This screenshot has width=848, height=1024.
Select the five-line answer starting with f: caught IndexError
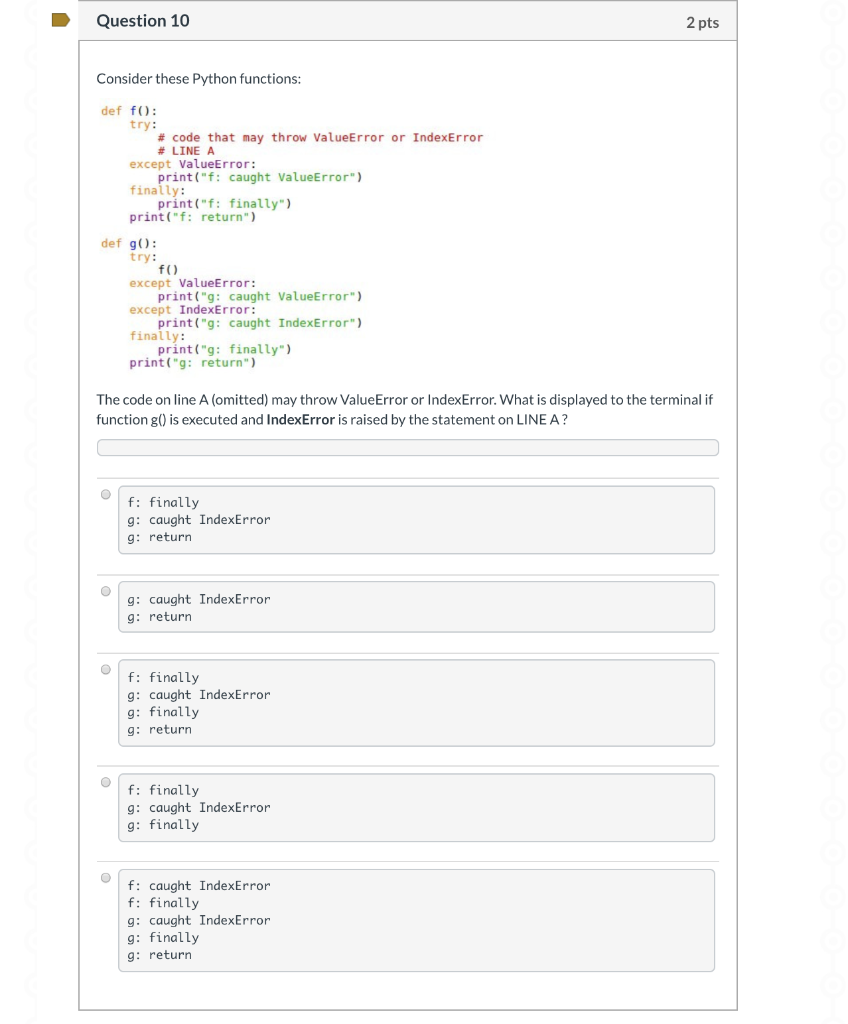pos(417,919)
